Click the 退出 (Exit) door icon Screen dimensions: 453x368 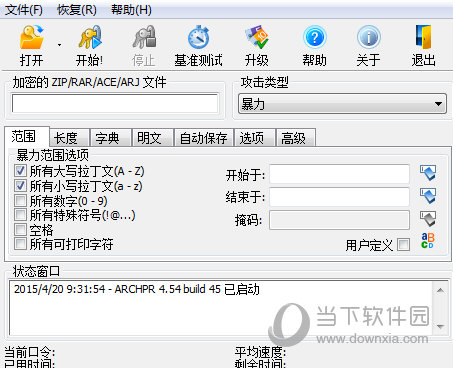pos(423,37)
